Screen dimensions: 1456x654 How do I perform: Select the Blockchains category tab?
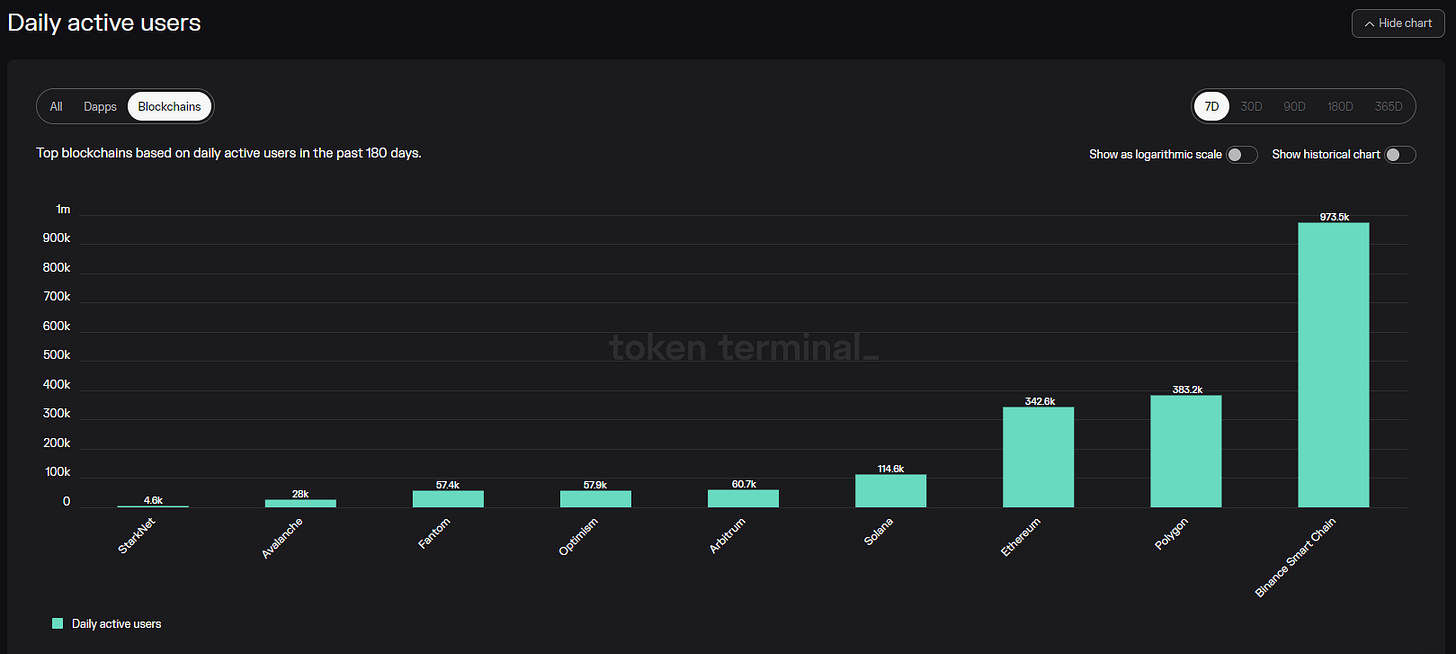[170, 106]
